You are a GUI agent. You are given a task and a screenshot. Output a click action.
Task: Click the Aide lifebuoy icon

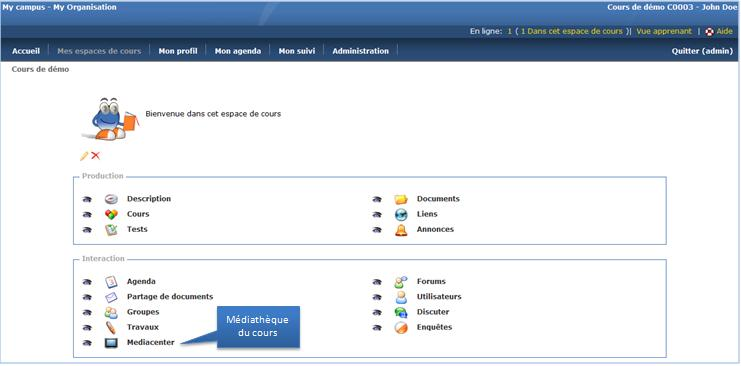coord(709,32)
